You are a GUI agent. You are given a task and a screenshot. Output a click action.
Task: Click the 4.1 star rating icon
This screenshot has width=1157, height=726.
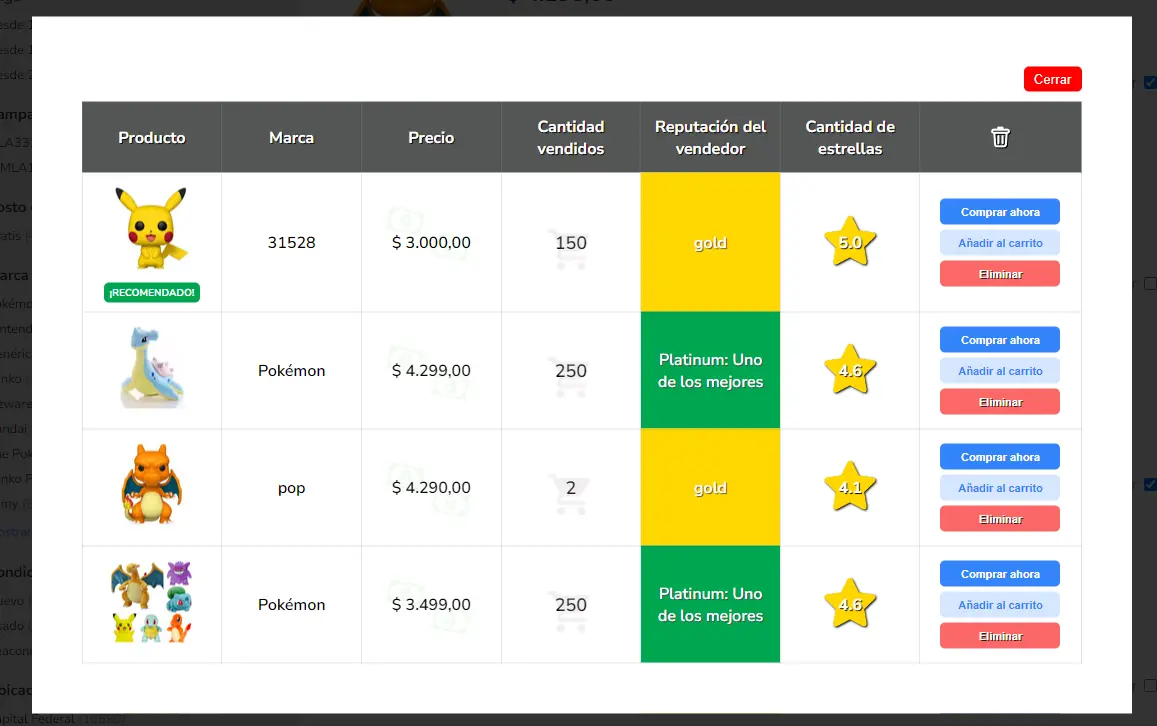coord(850,487)
